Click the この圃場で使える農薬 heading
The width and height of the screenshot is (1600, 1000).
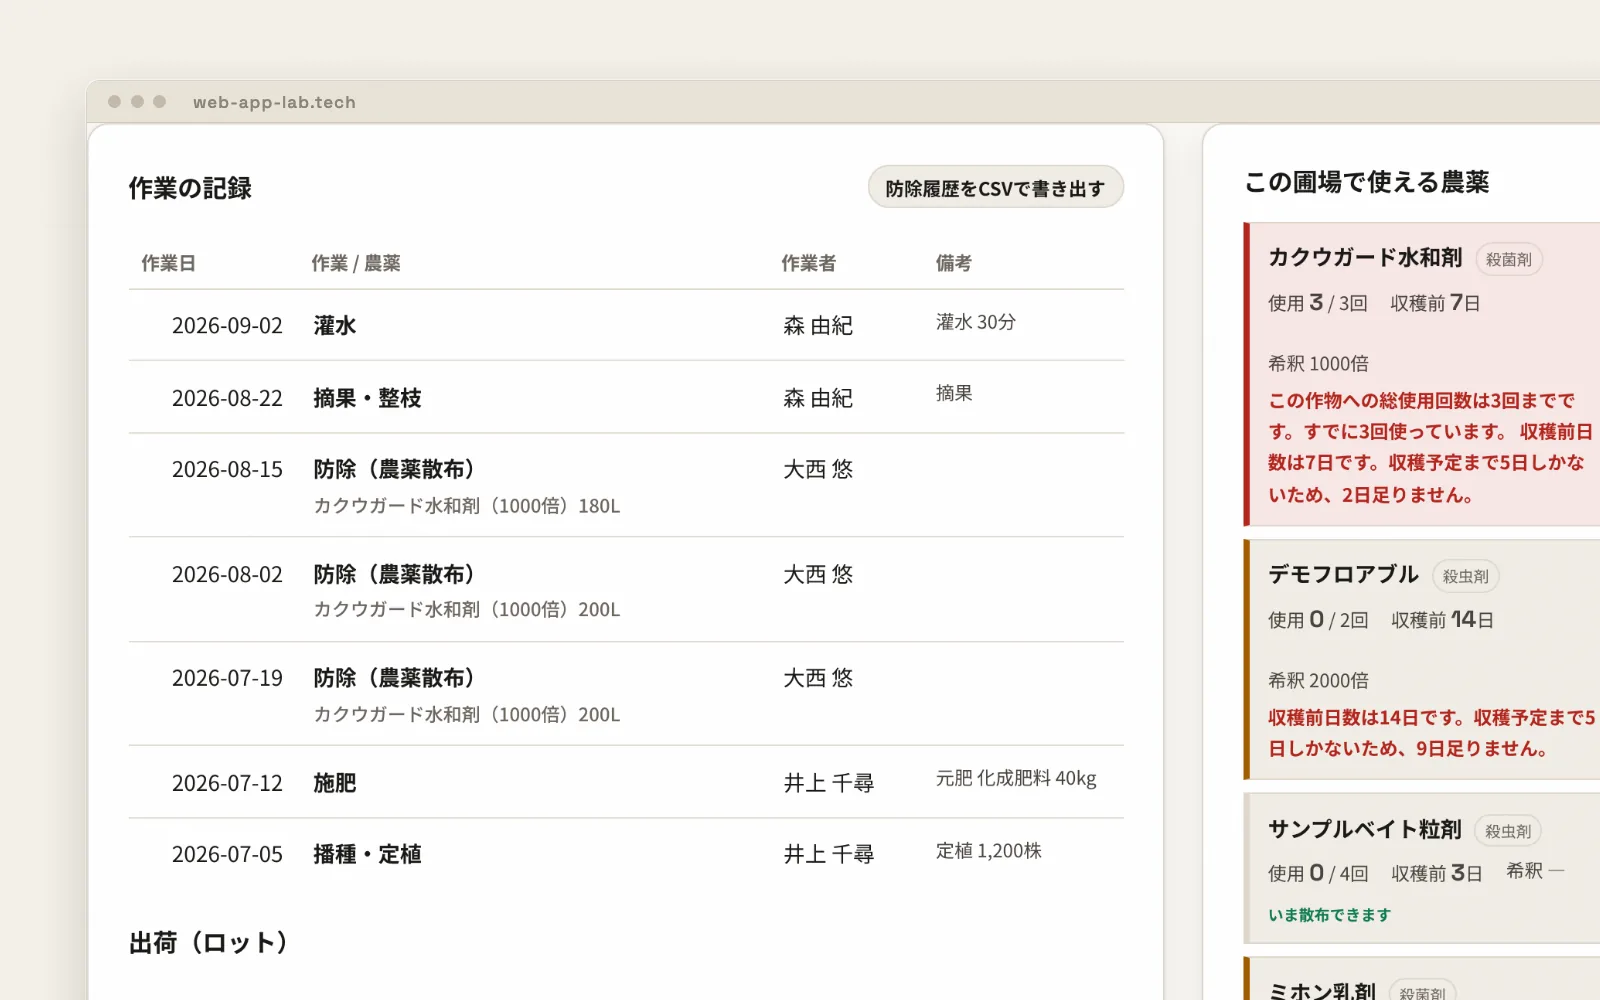point(1367,182)
